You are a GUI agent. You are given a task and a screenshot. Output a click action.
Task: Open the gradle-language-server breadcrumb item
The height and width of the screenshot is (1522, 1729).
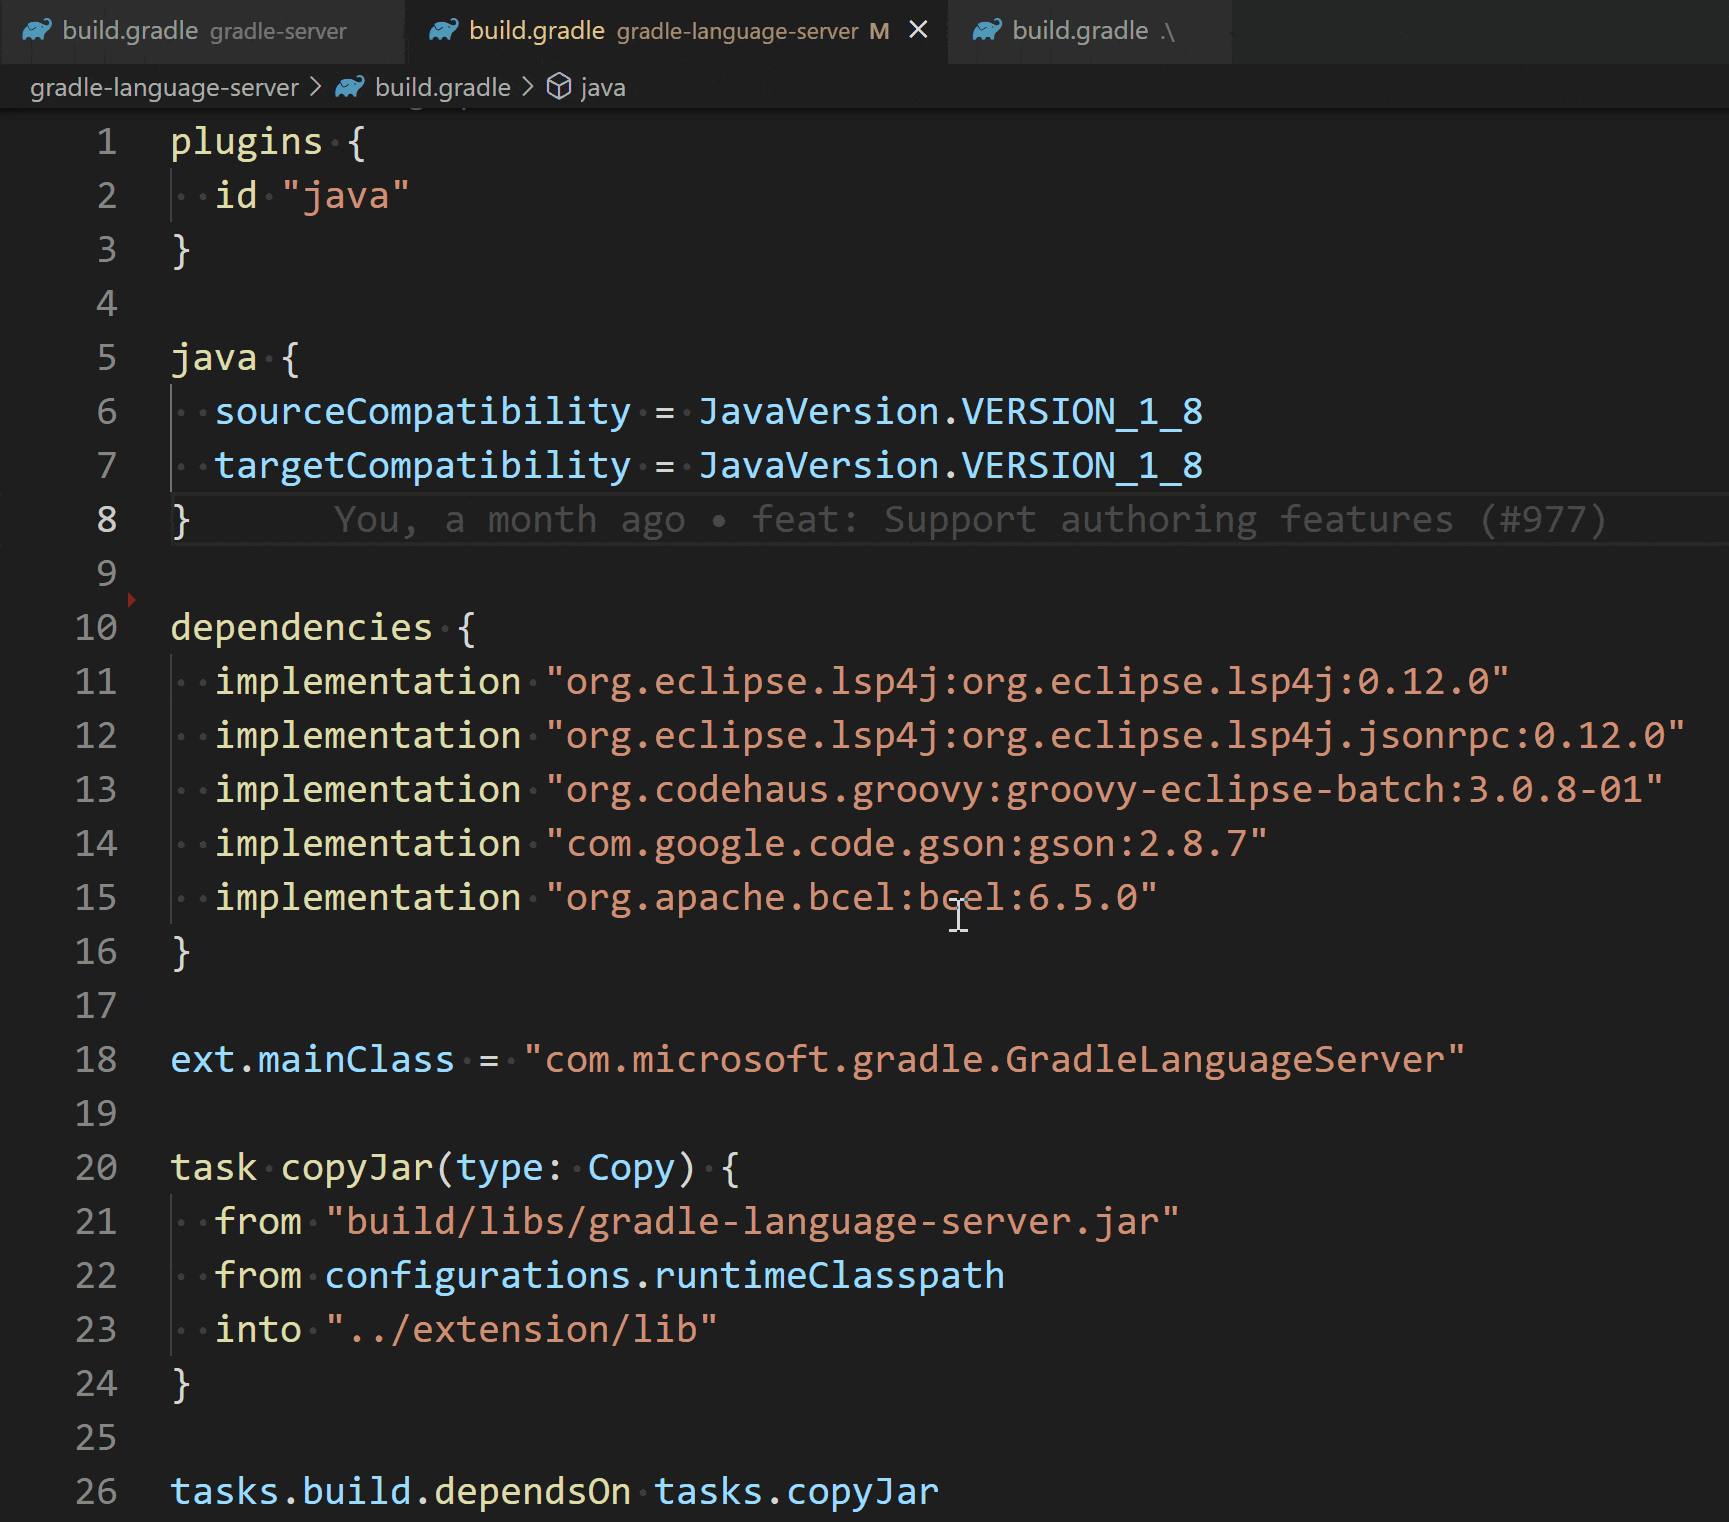click(x=163, y=86)
